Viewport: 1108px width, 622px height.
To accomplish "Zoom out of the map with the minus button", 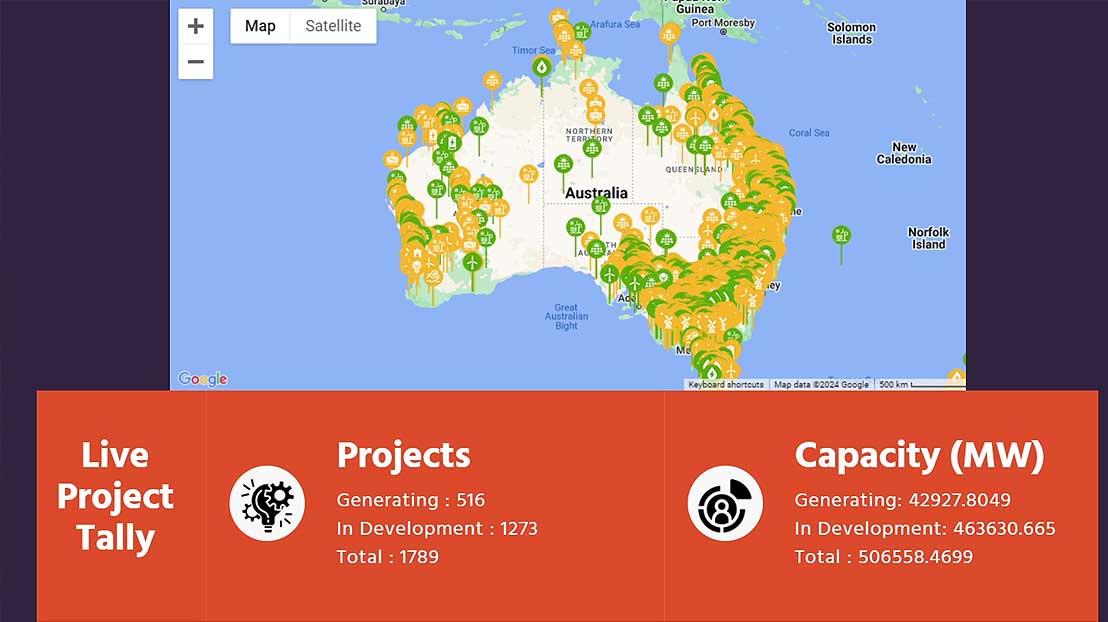I will point(196,61).
